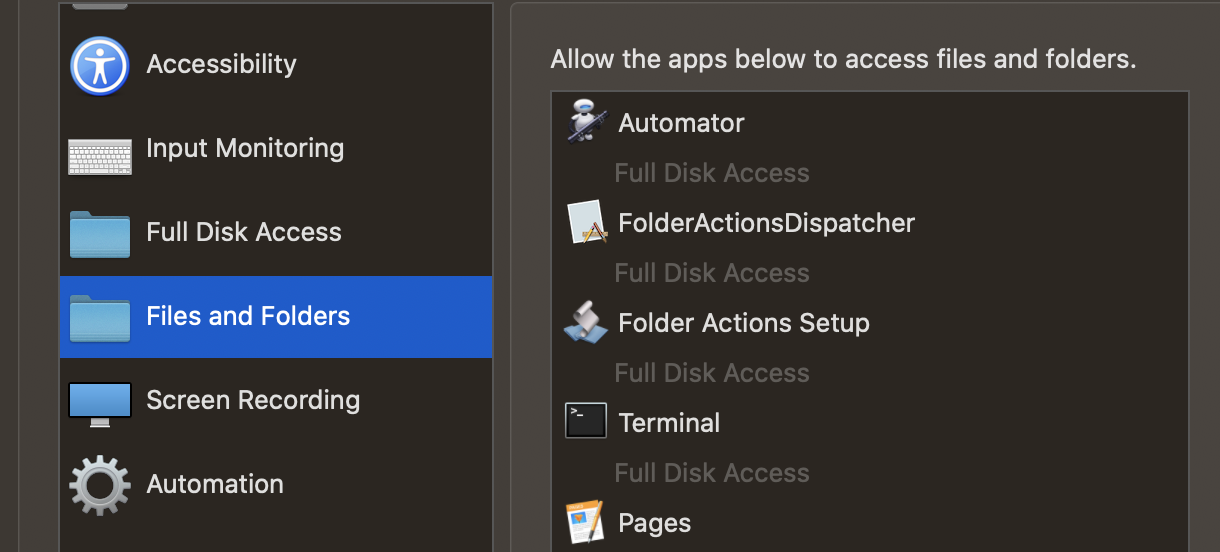Screen dimensions: 1220x552
Task: Select the Terminal app entry
Action: pos(870,422)
